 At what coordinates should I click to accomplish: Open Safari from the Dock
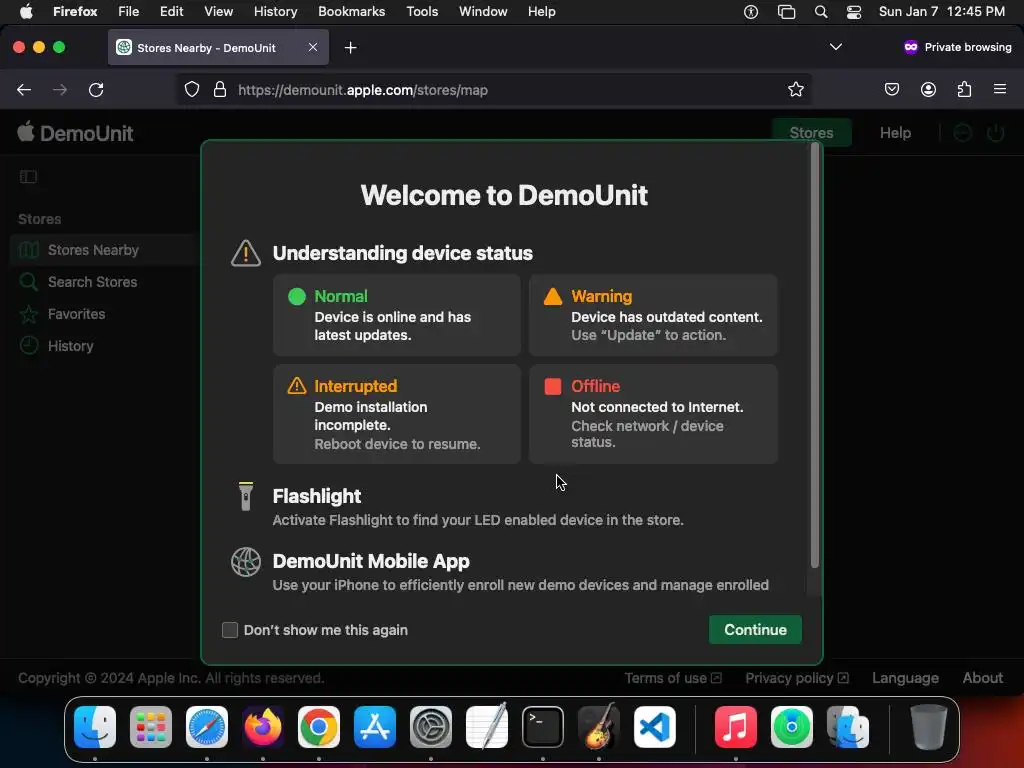click(x=207, y=727)
